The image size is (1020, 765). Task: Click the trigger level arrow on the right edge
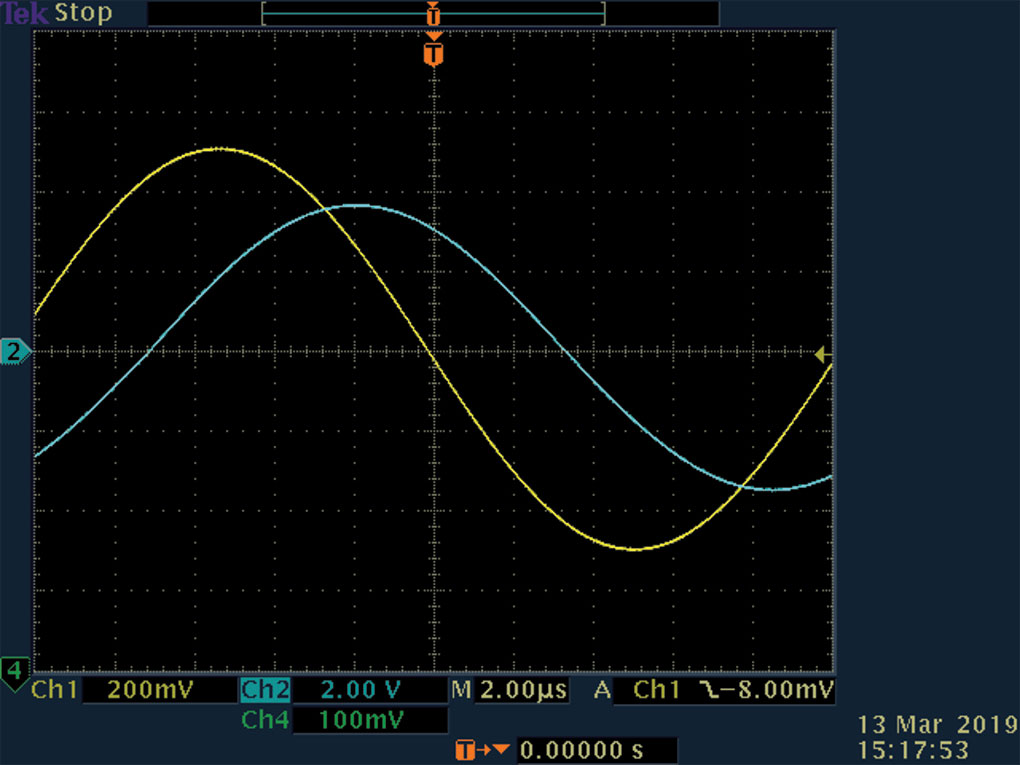(x=822, y=355)
